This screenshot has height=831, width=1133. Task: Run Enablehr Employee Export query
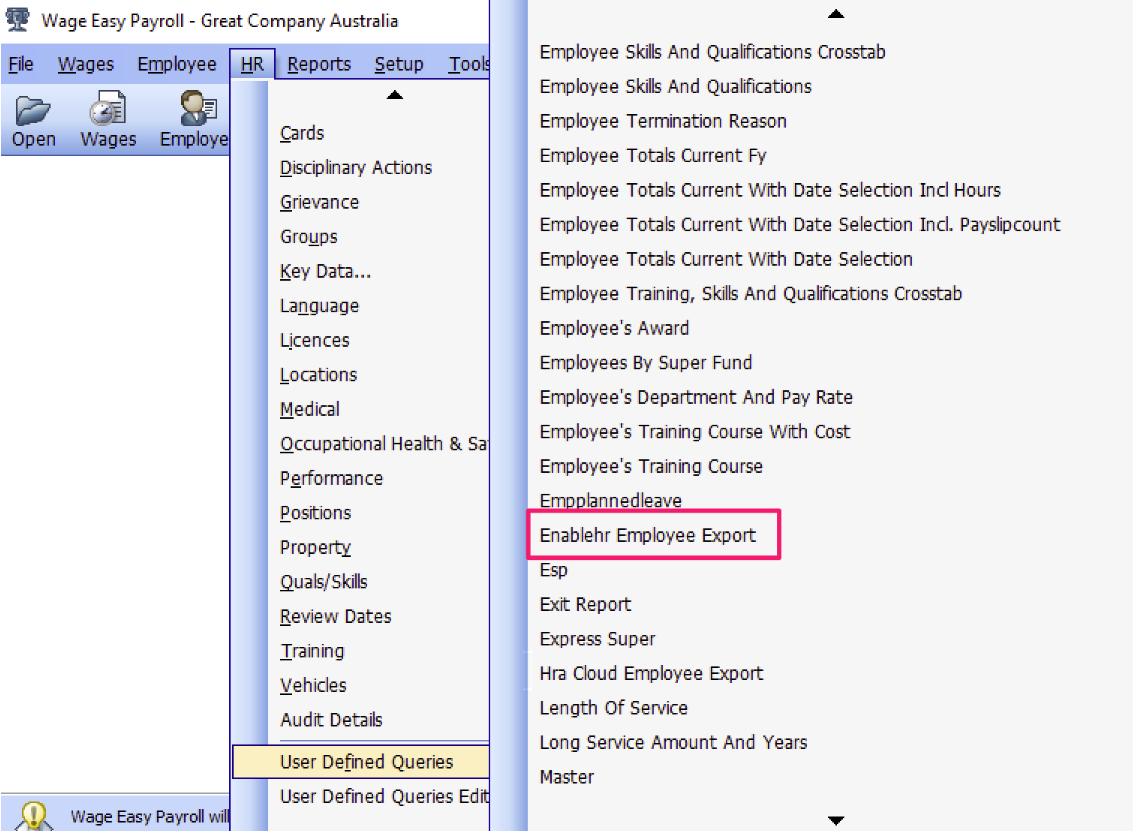coord(647,535)
